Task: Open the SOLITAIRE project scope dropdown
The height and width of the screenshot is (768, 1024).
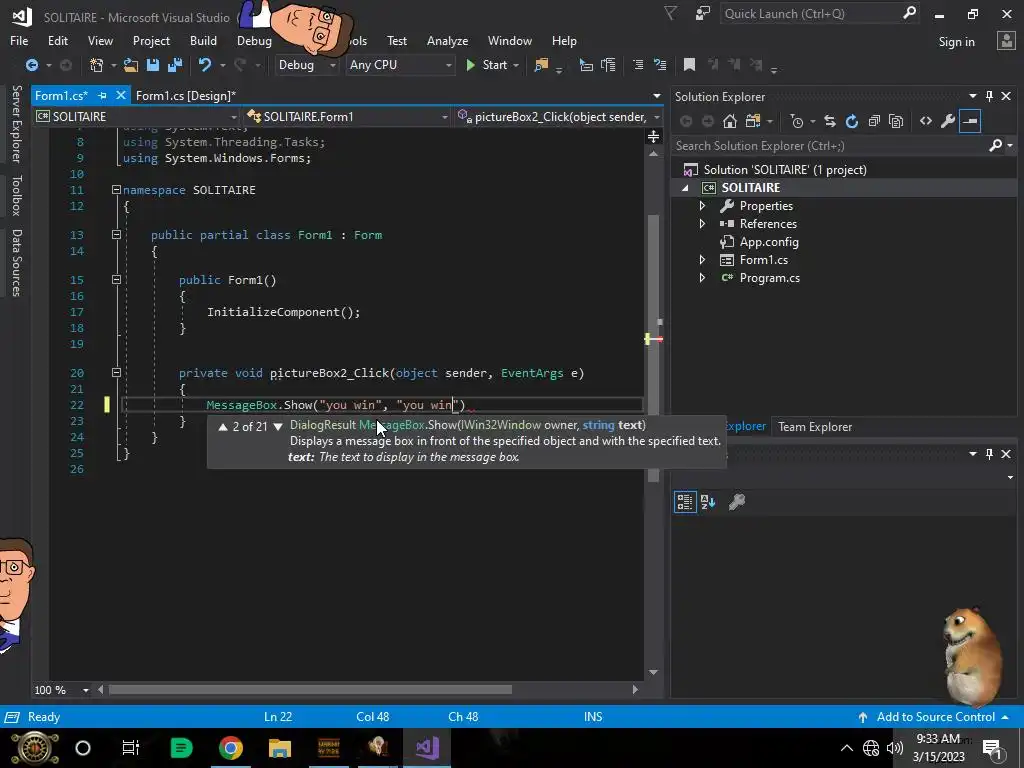Action: tap(137, 116)
